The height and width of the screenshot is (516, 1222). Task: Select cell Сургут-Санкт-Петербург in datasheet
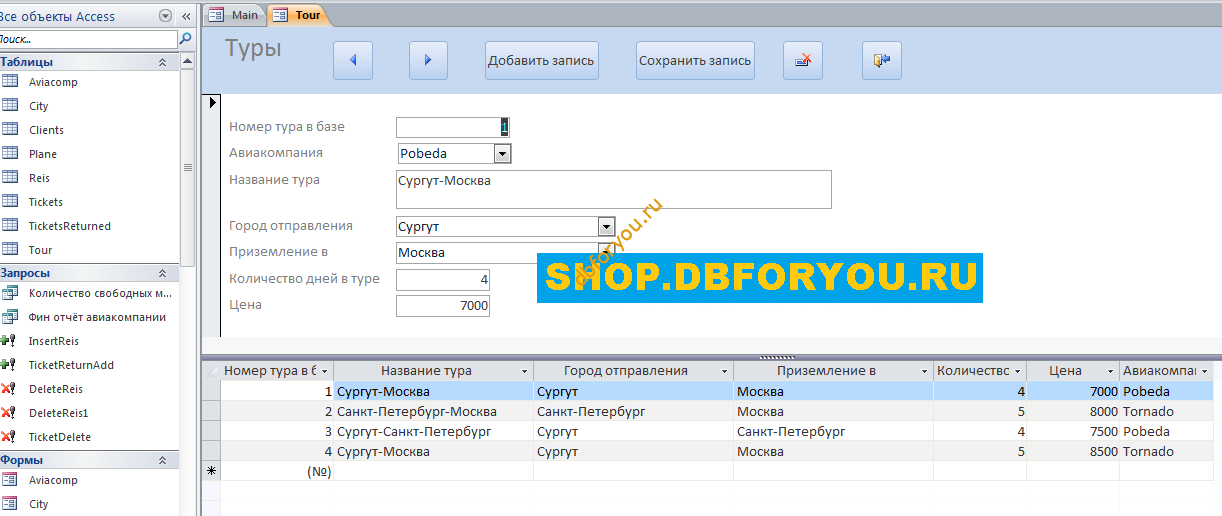(433, 431)
